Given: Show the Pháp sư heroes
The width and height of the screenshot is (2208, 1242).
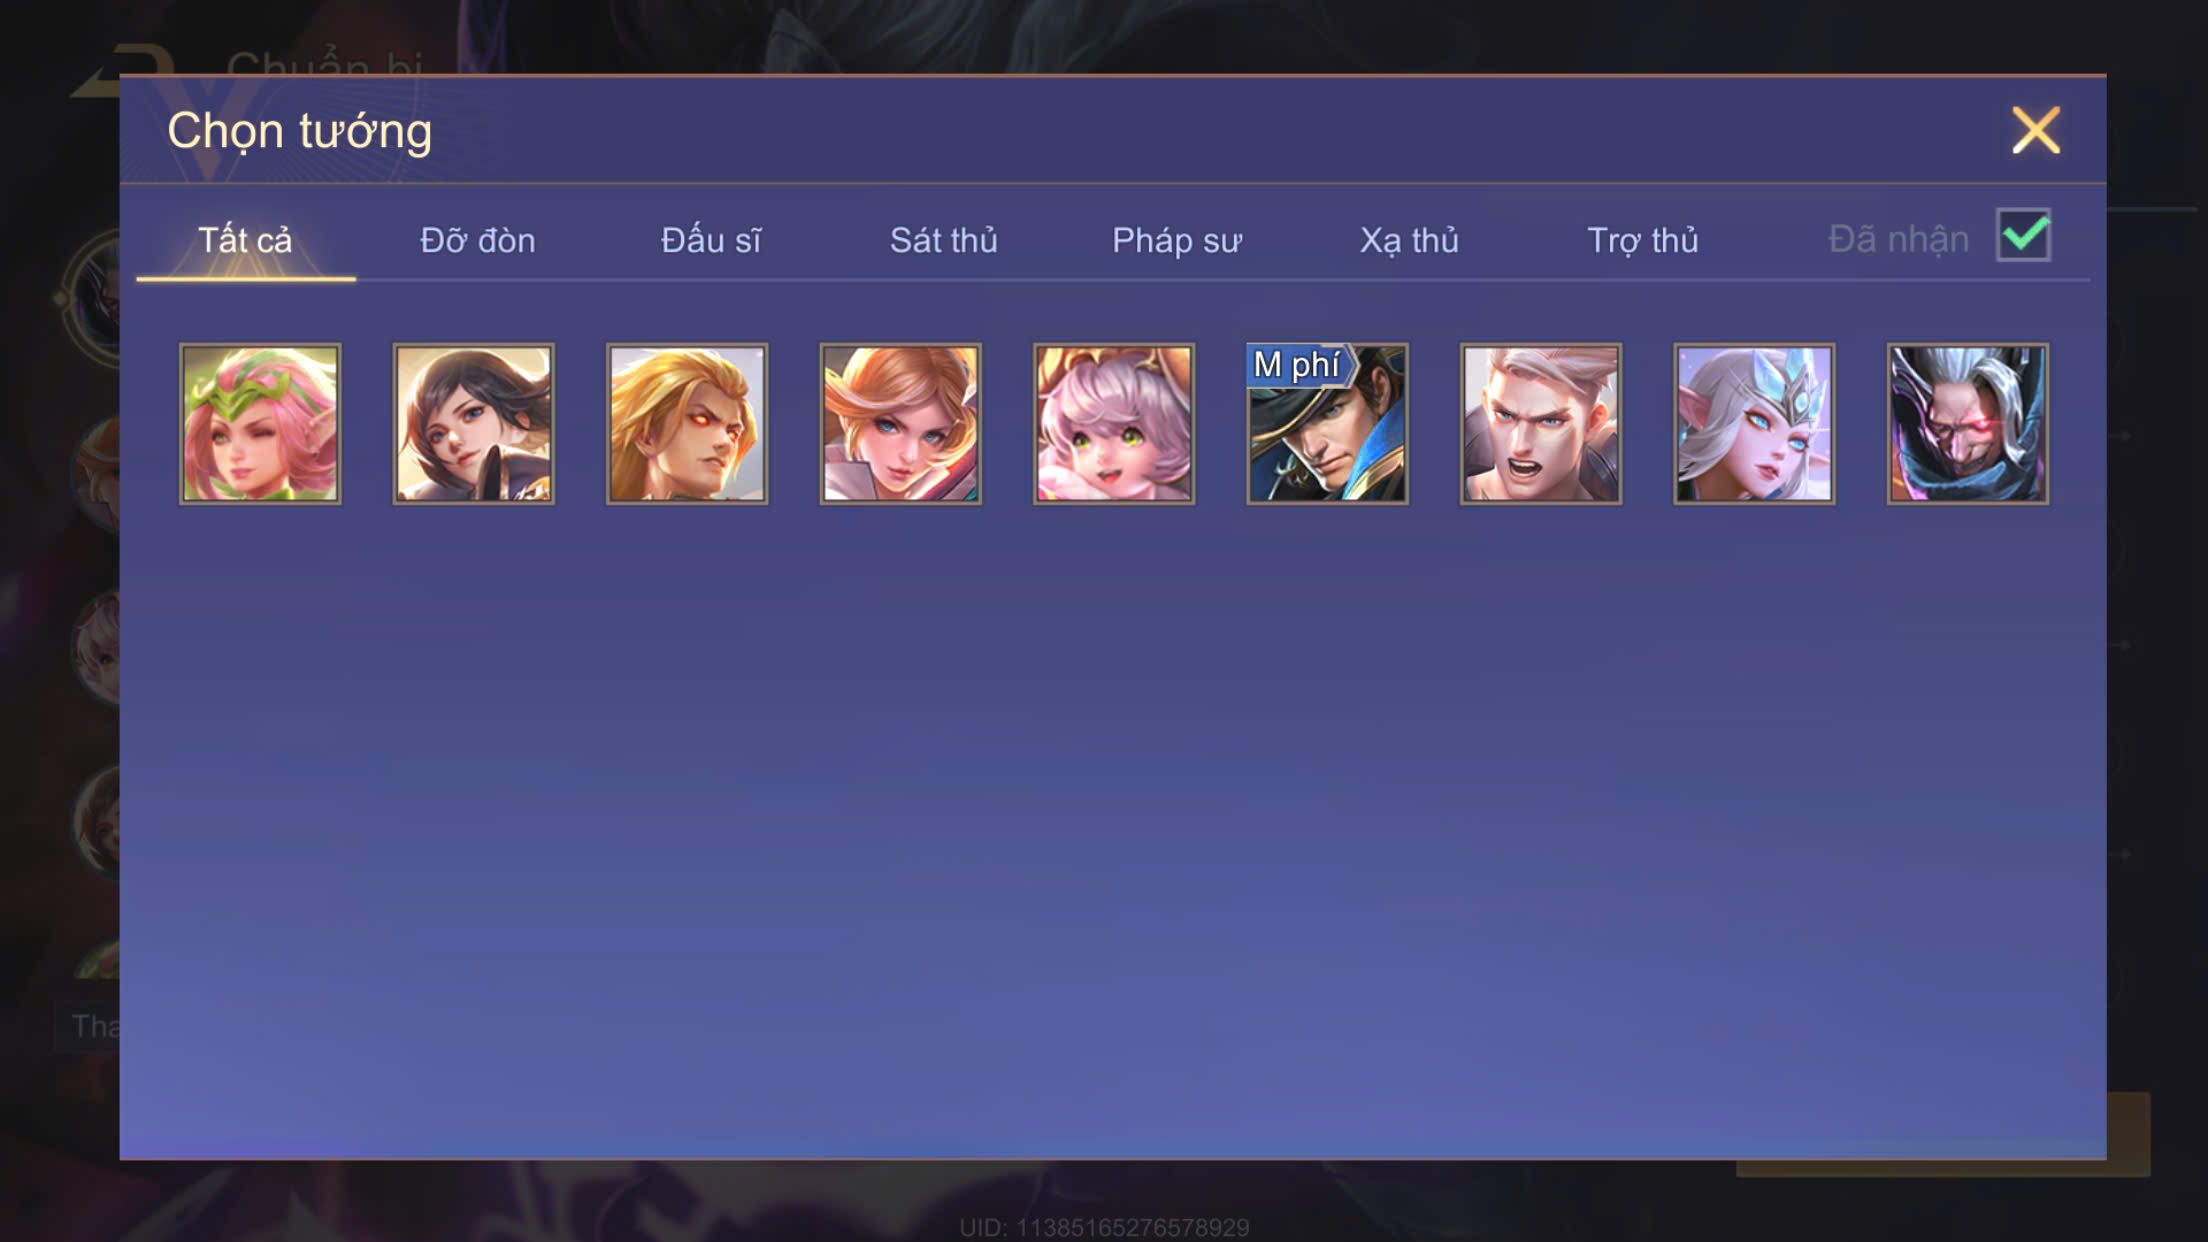Looking at the screenshot, I should tap(1177, 241).
